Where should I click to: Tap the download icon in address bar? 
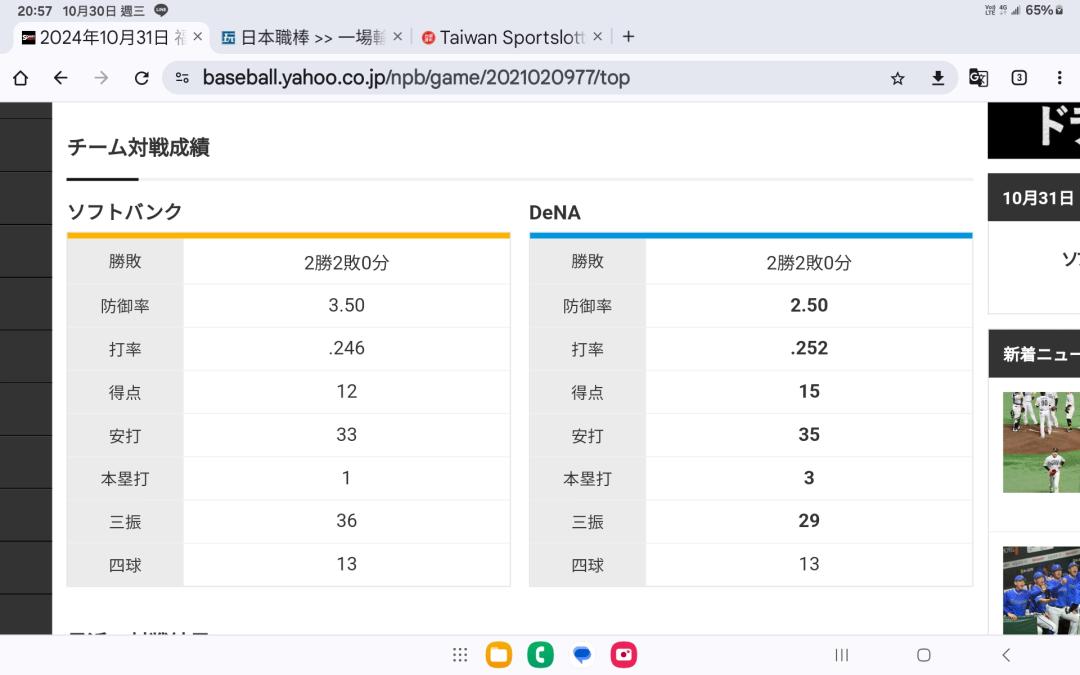point(938,79)
